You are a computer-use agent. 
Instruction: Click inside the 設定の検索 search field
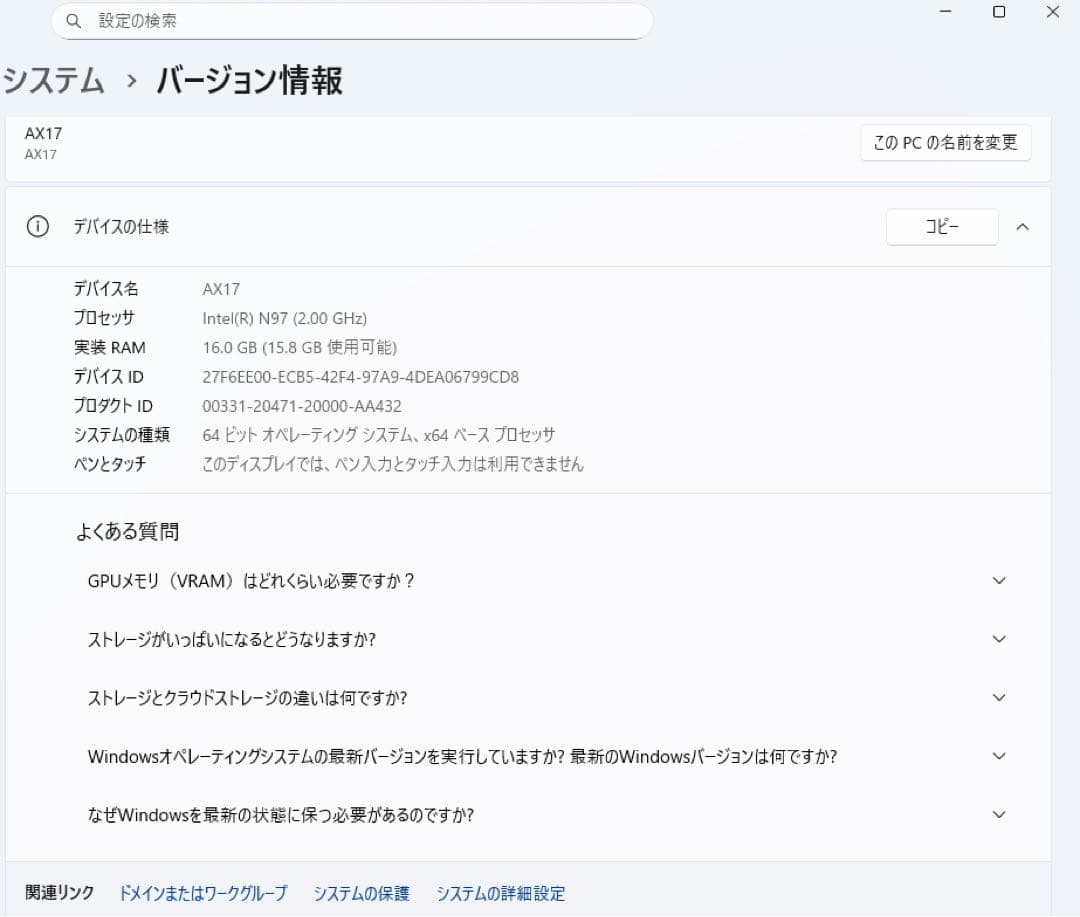(350, 21)
